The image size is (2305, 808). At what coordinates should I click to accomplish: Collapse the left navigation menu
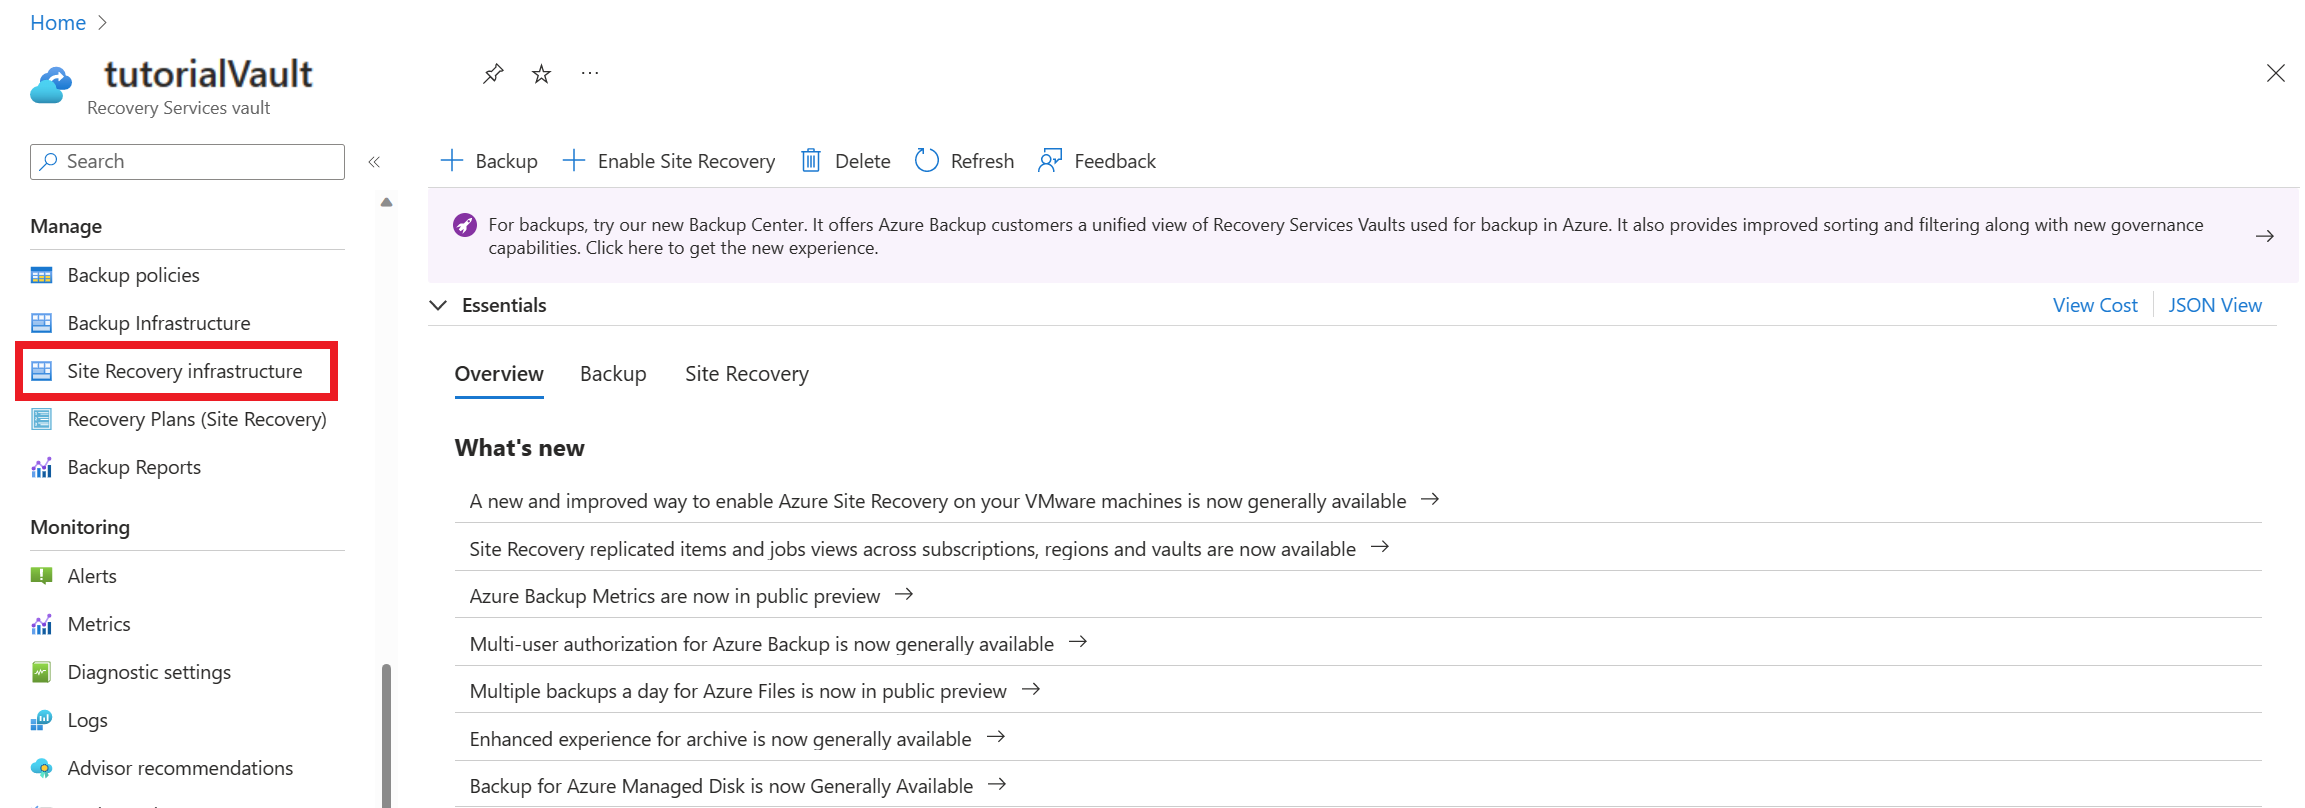374,162
